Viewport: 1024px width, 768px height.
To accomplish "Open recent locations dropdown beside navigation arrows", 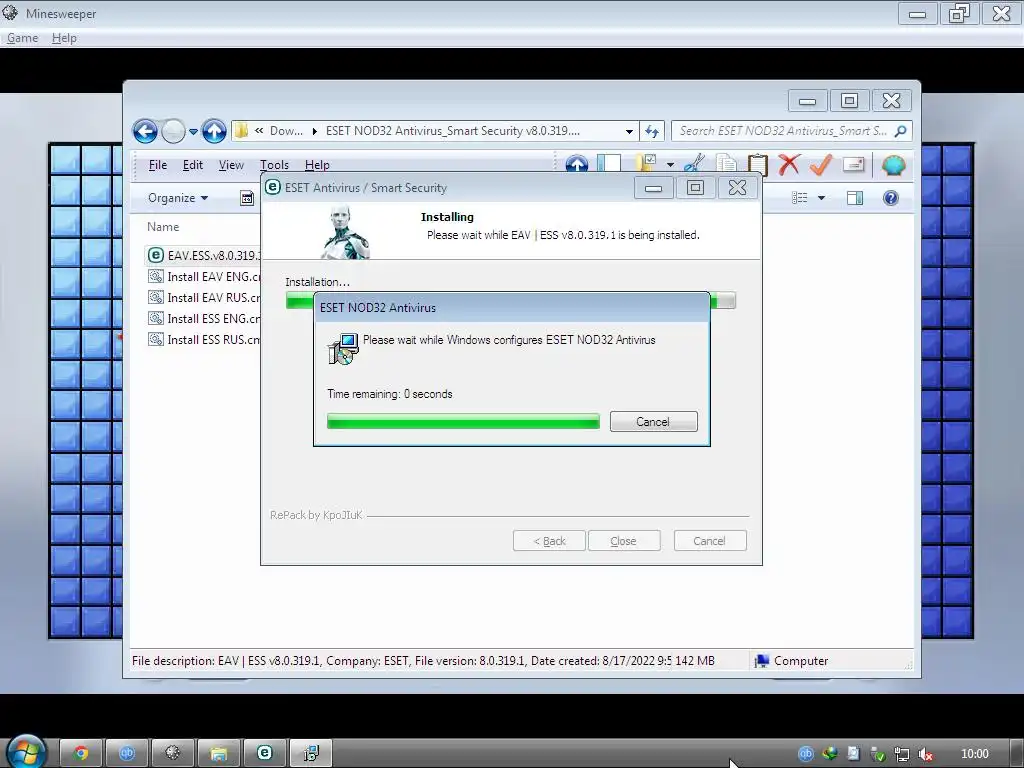I will coord(193,131).
